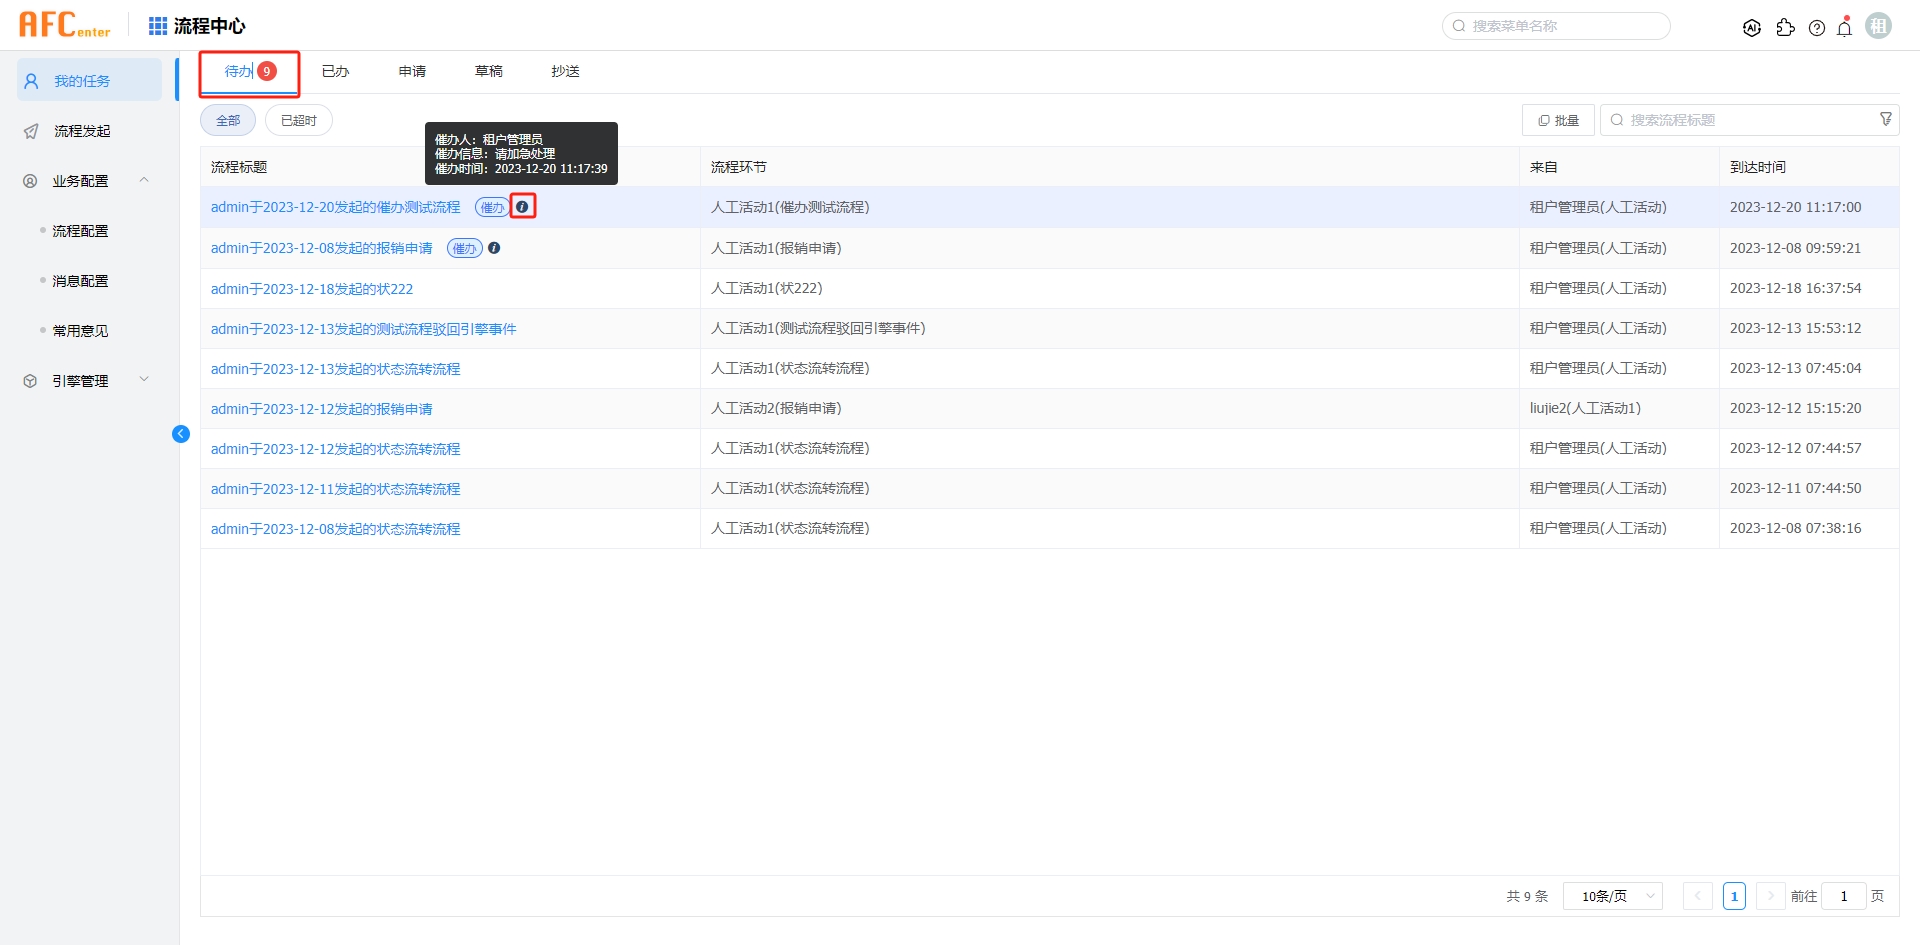Switch to the 已办 tab

pyautogui.click(x=335, y=72)
